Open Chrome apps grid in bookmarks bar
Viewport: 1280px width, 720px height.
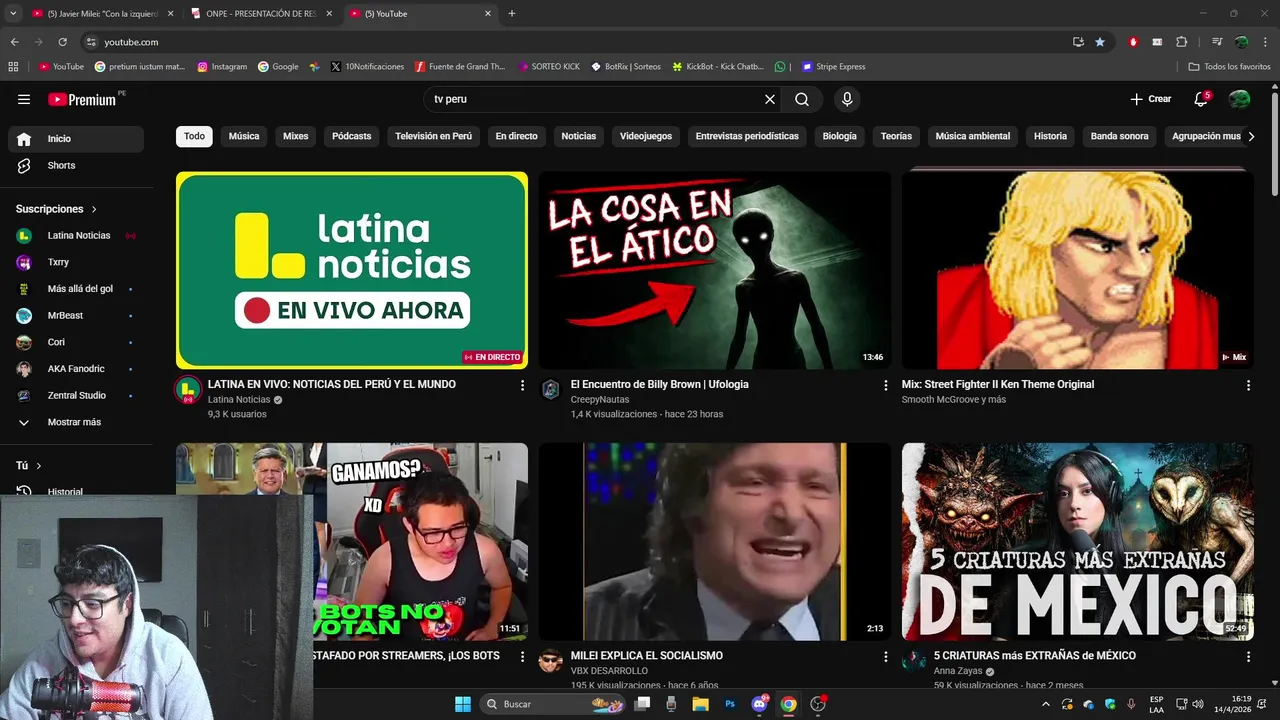click(x=13, y=66)
